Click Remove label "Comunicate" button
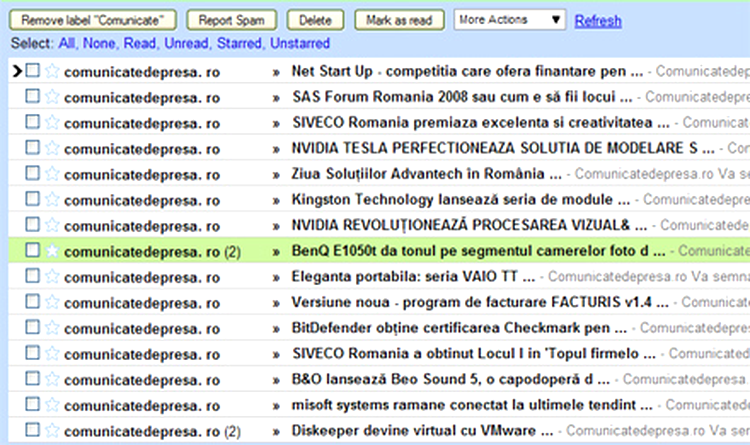 (x=93, y=20)
